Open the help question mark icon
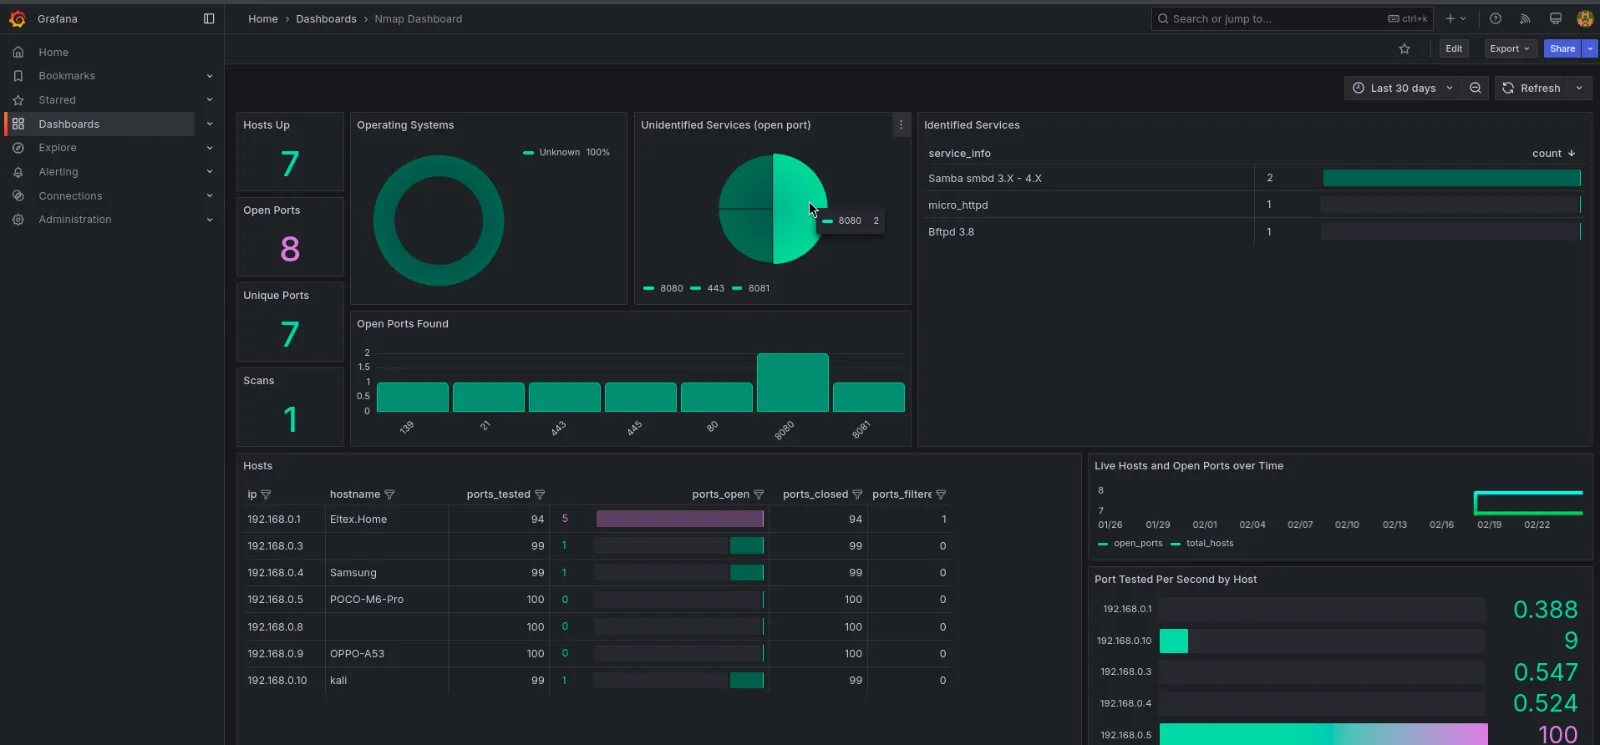The image size is (1600, 745). tap(1495, 19)
